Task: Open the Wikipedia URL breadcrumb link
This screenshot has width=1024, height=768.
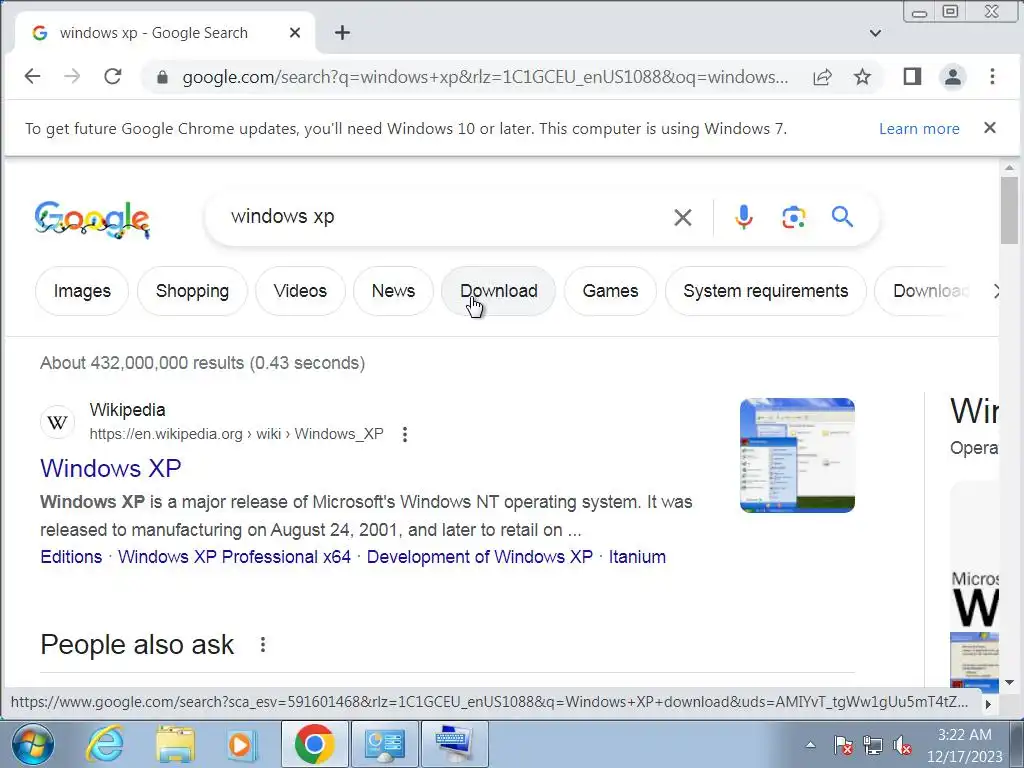Action: coord(236,434)
